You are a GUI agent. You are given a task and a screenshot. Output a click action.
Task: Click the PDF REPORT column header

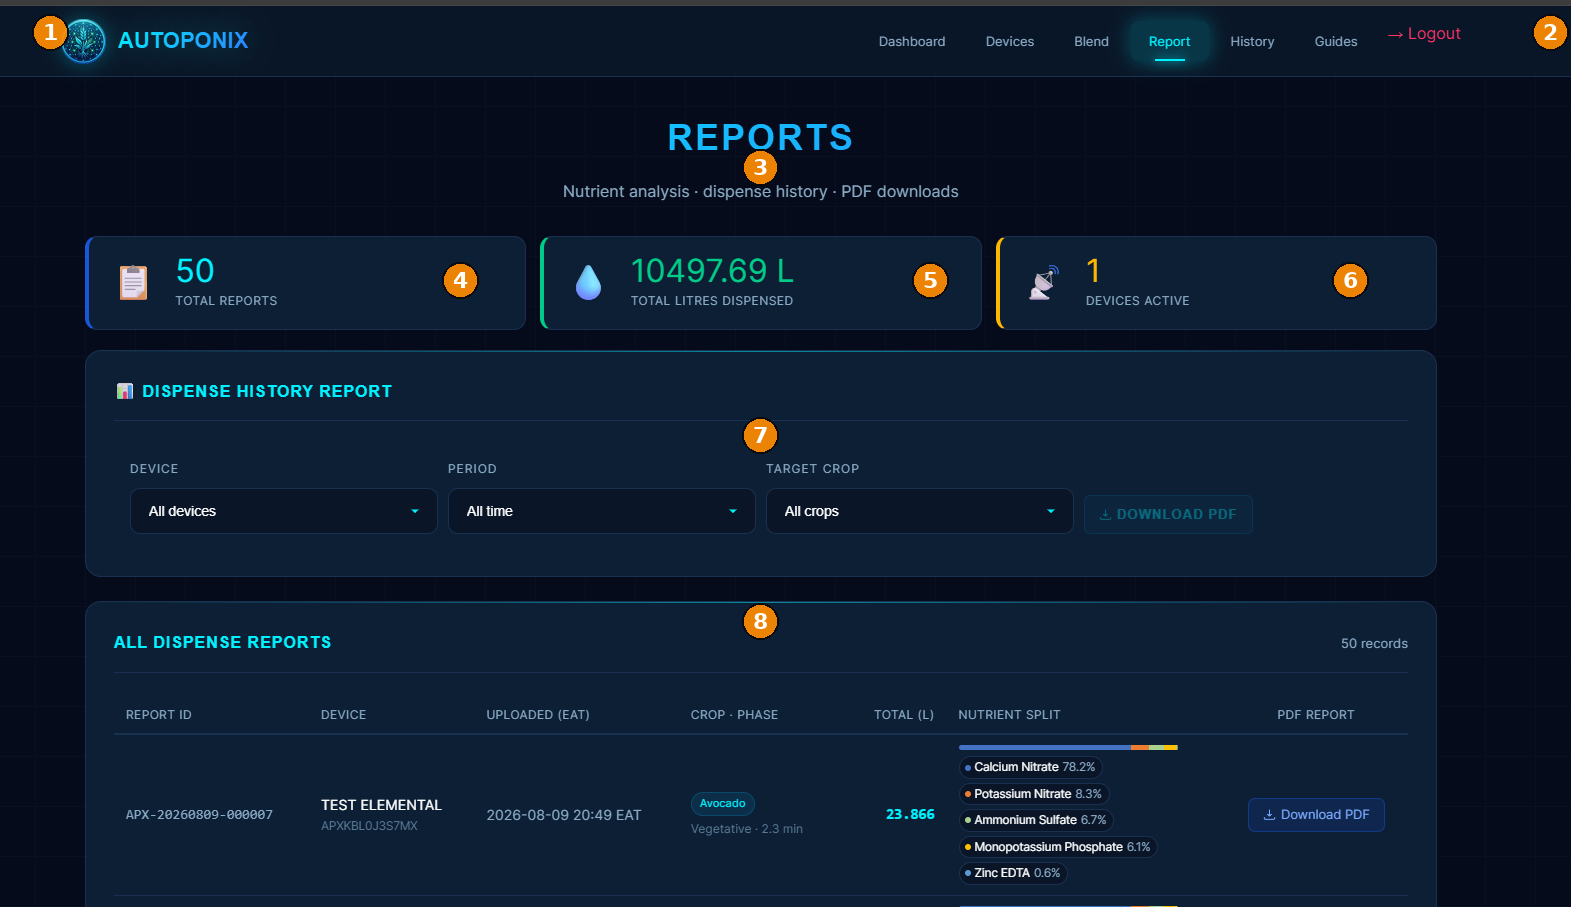tap(1316, 715)
